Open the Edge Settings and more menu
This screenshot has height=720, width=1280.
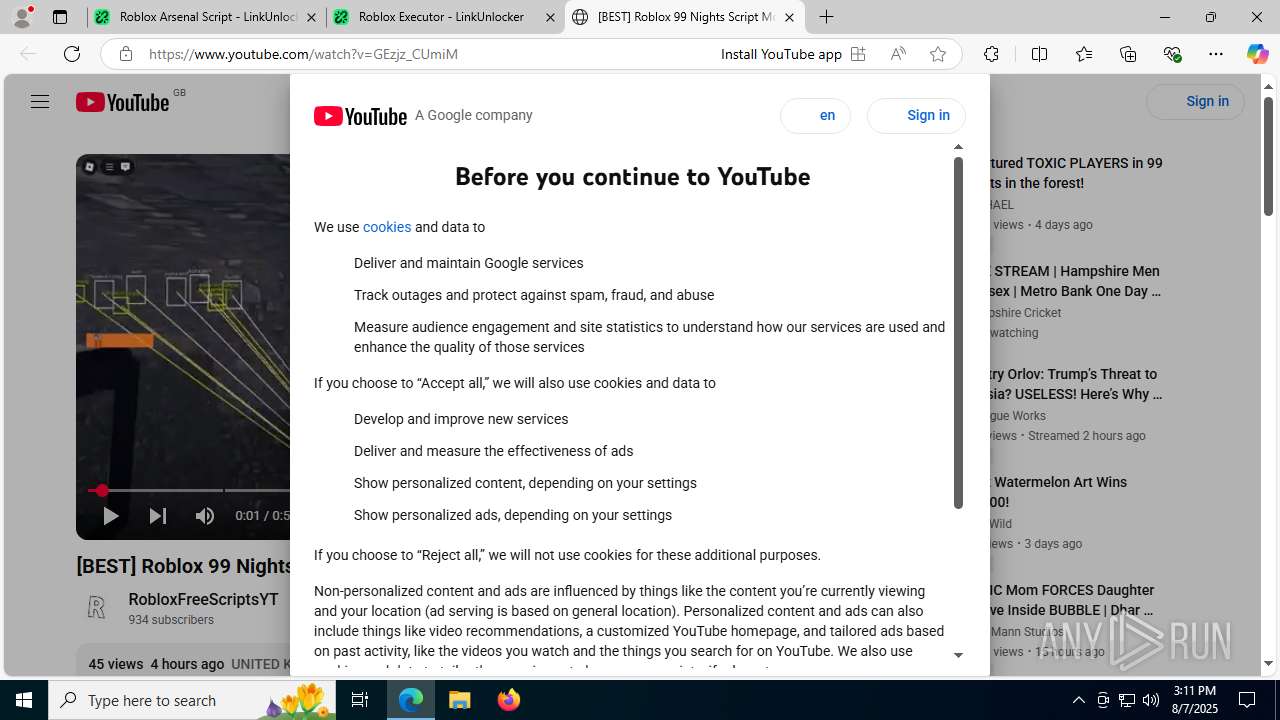click(x=1216, y=54)
